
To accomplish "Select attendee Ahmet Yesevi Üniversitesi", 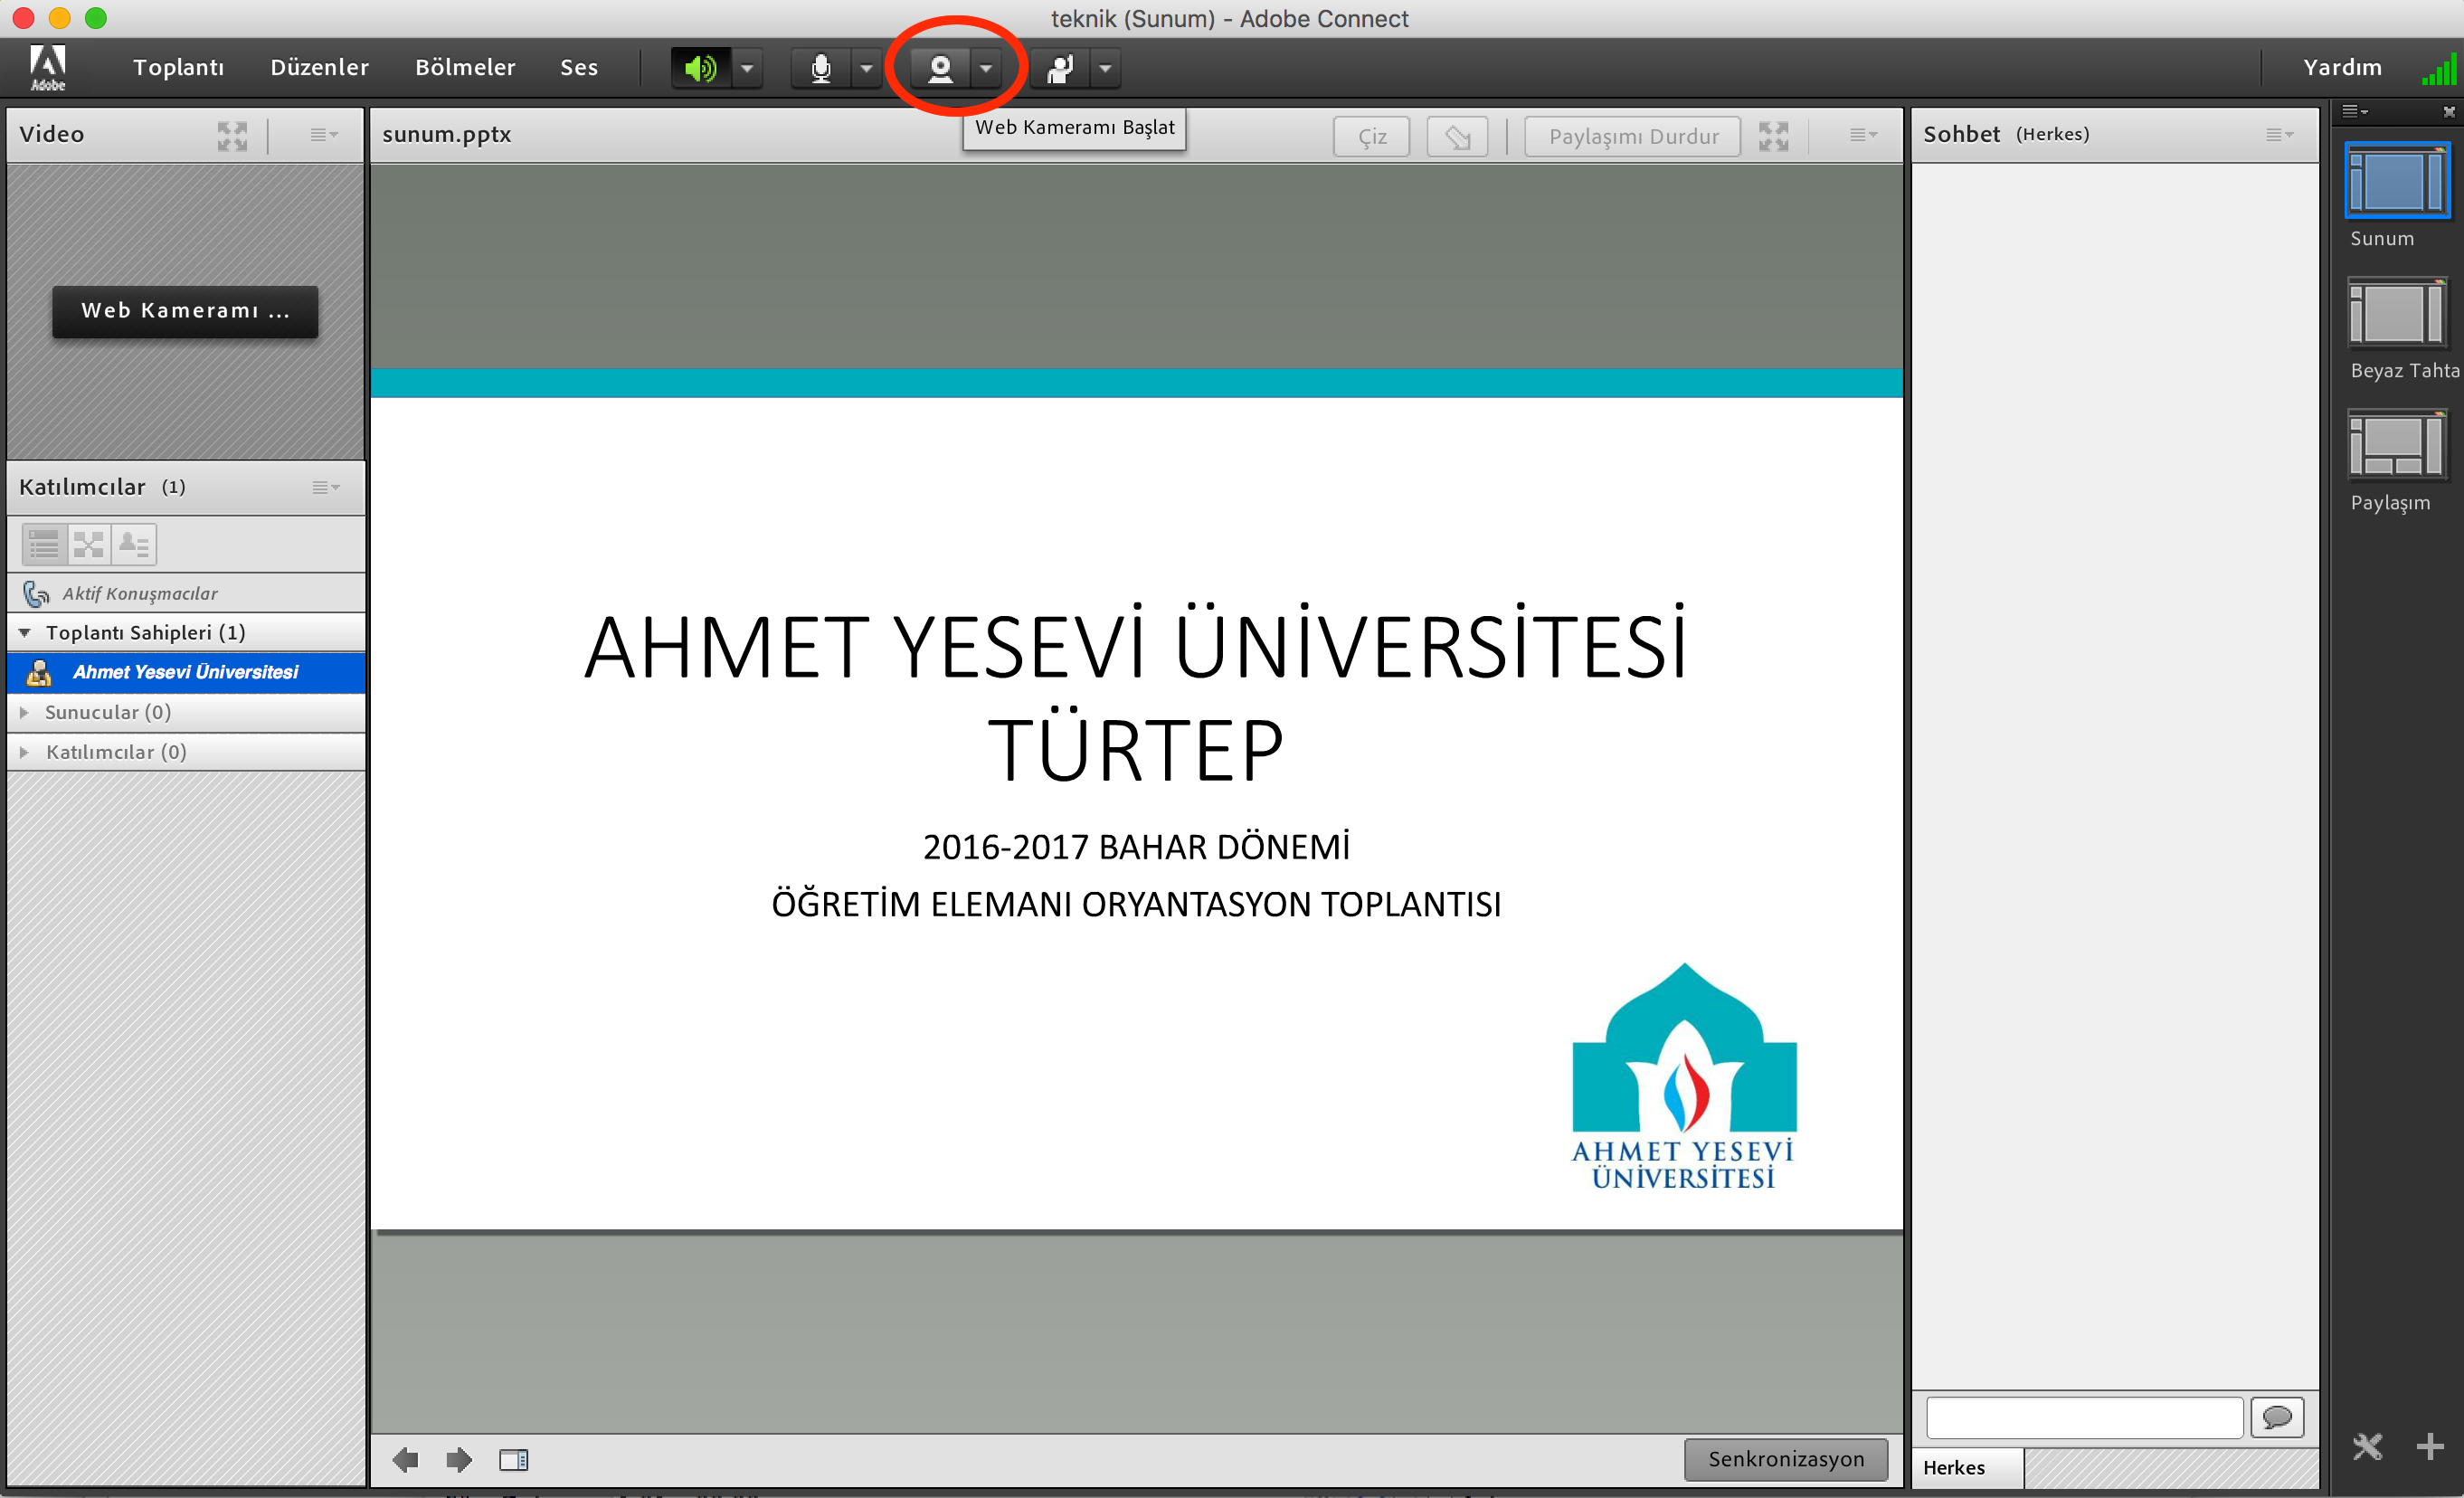I will [186, 672].
